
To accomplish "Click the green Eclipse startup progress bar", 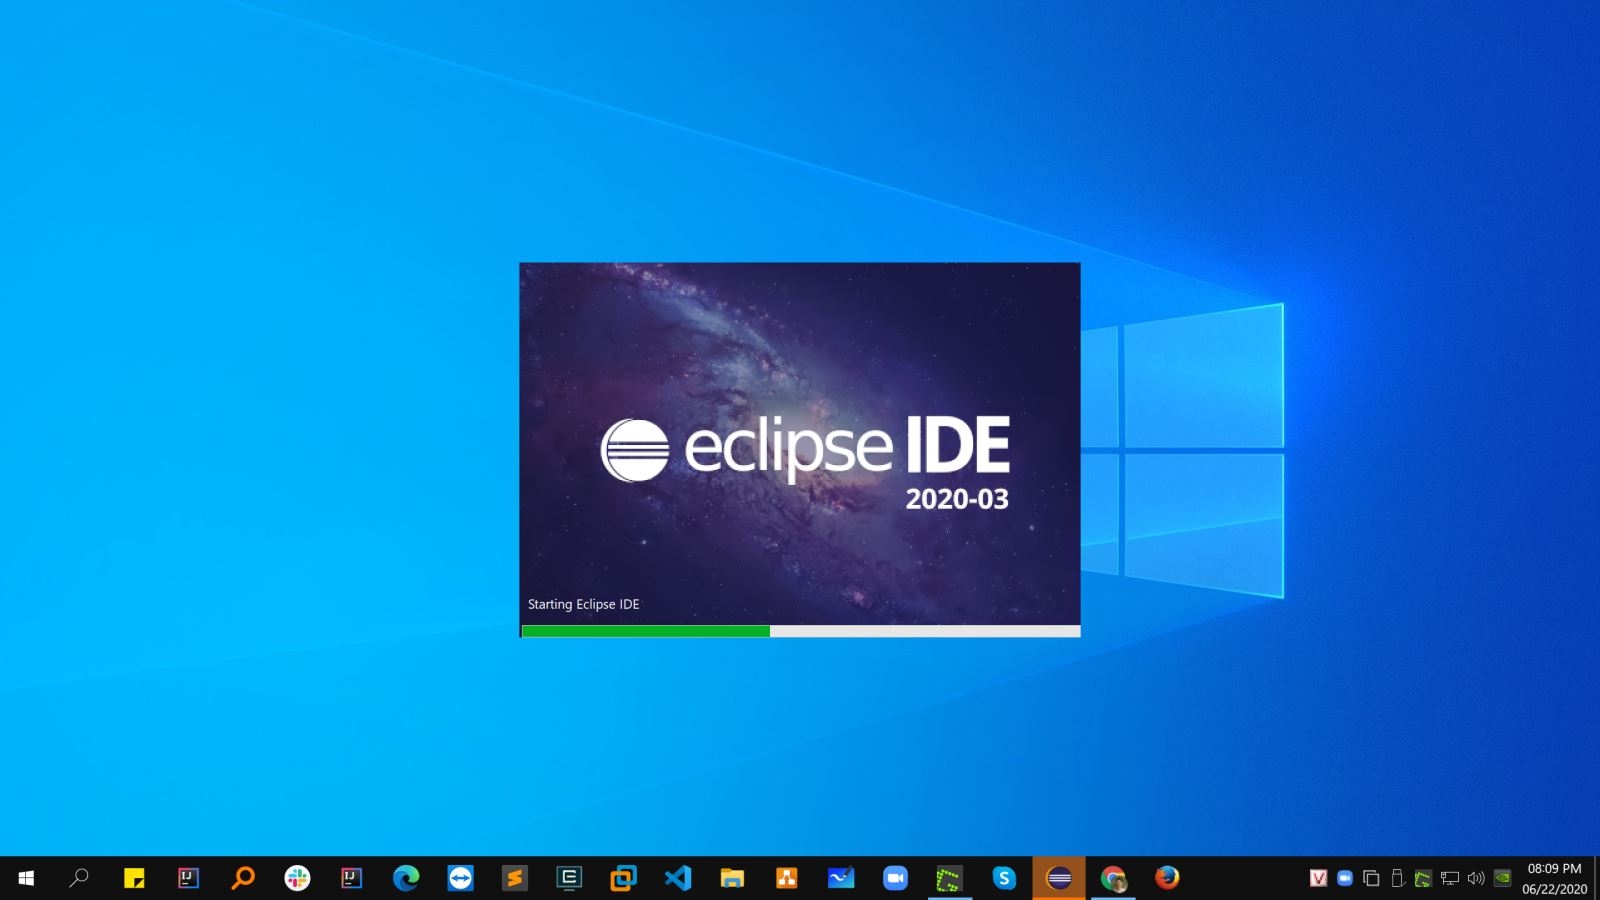I will click(646, 631).
